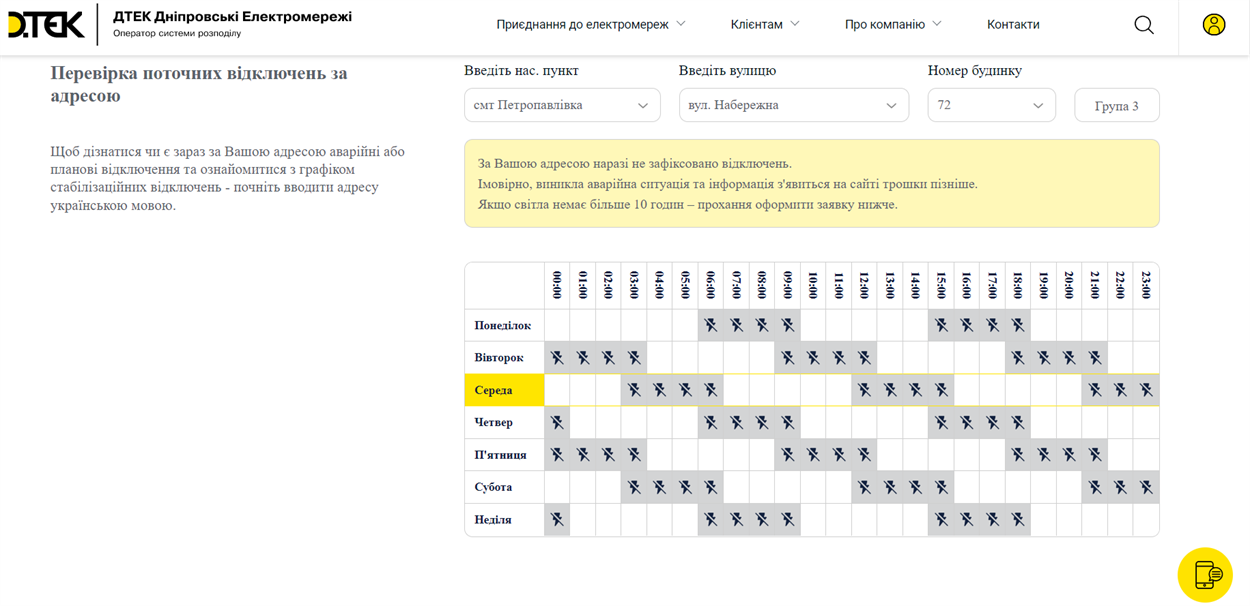The image size is (1250, 606).
Task: Click Неділя 08:00 outage icon
Action: coord(762,519)
